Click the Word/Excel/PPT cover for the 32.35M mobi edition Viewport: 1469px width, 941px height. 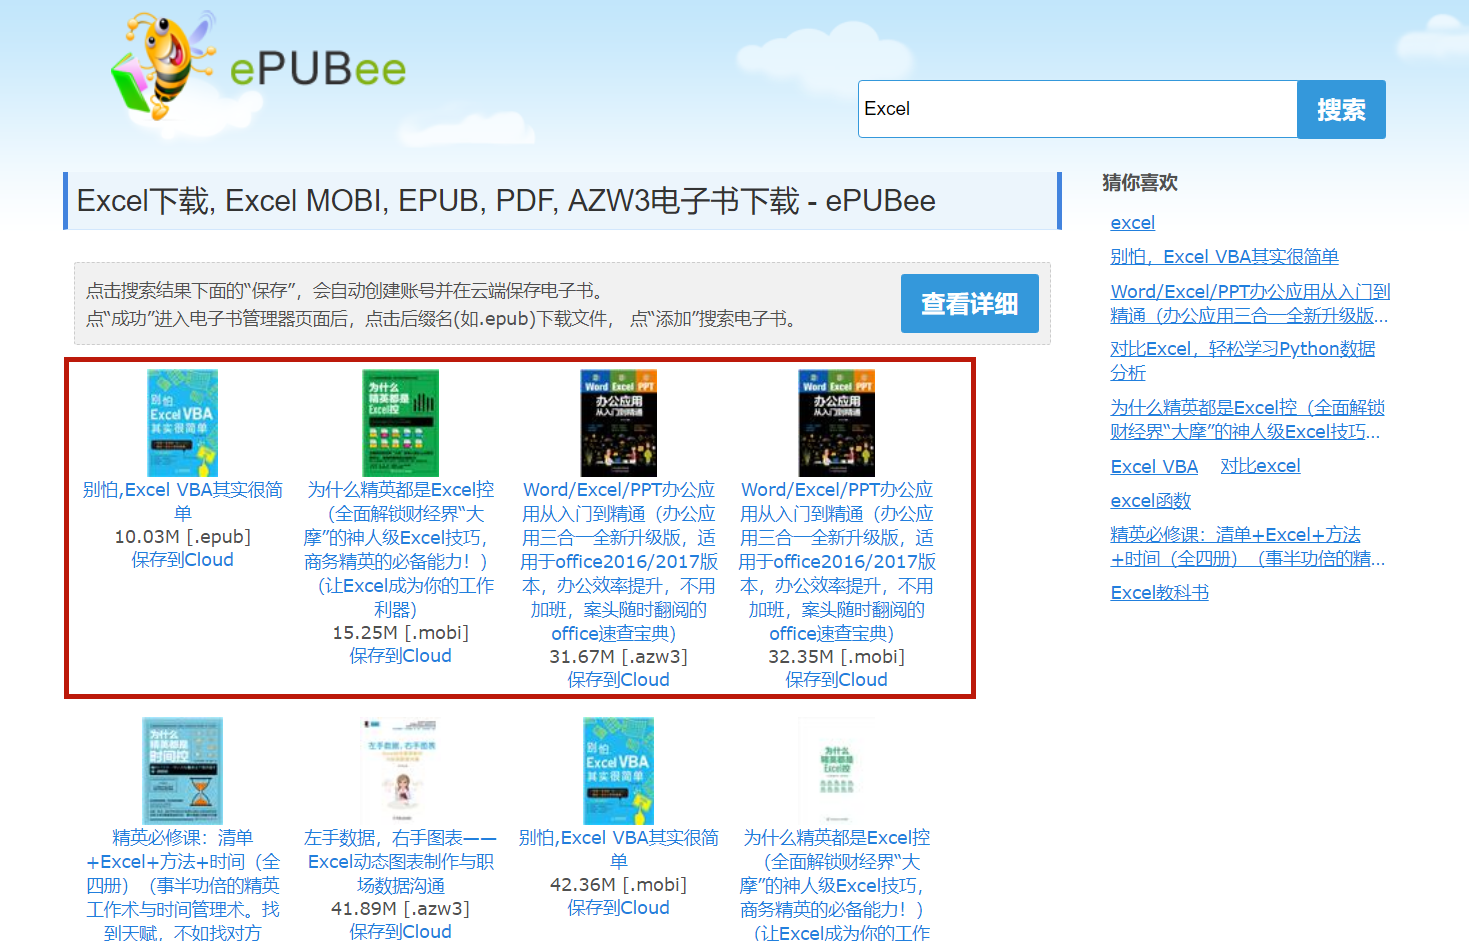click(x=836, y=423)
